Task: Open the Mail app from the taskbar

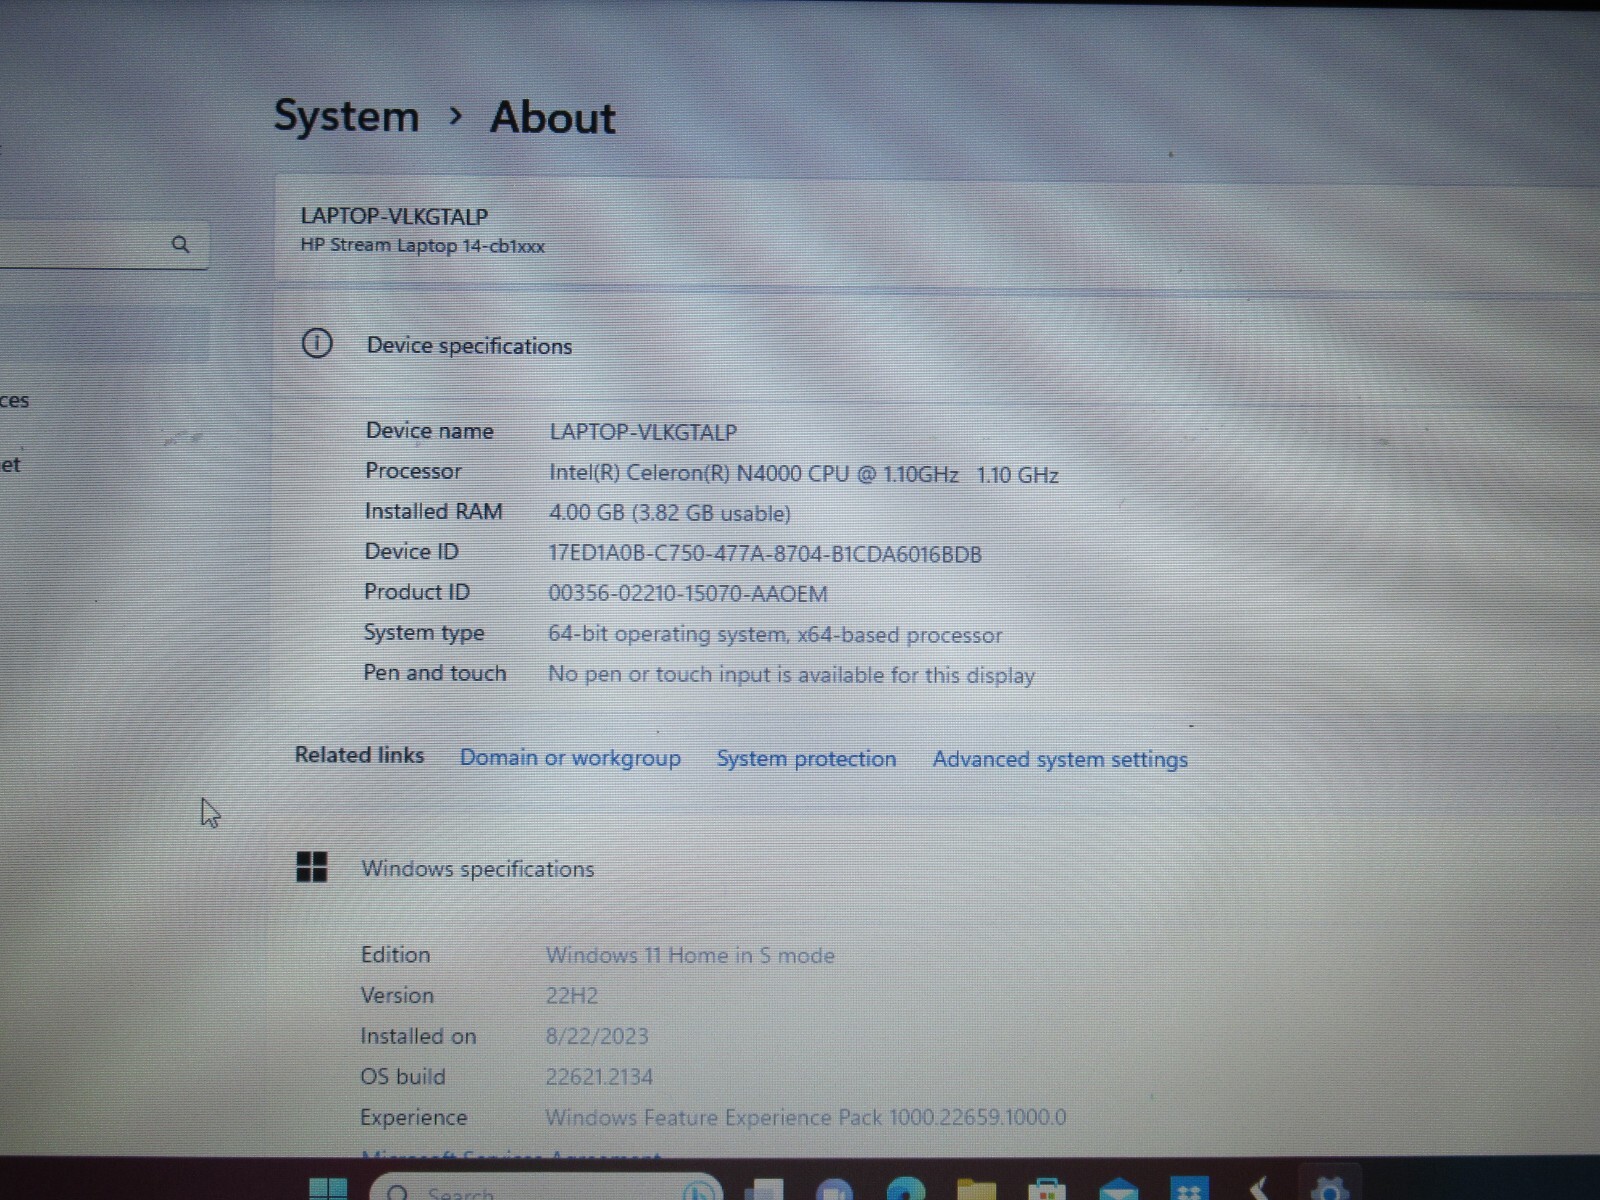Action: point(1118,1189)
